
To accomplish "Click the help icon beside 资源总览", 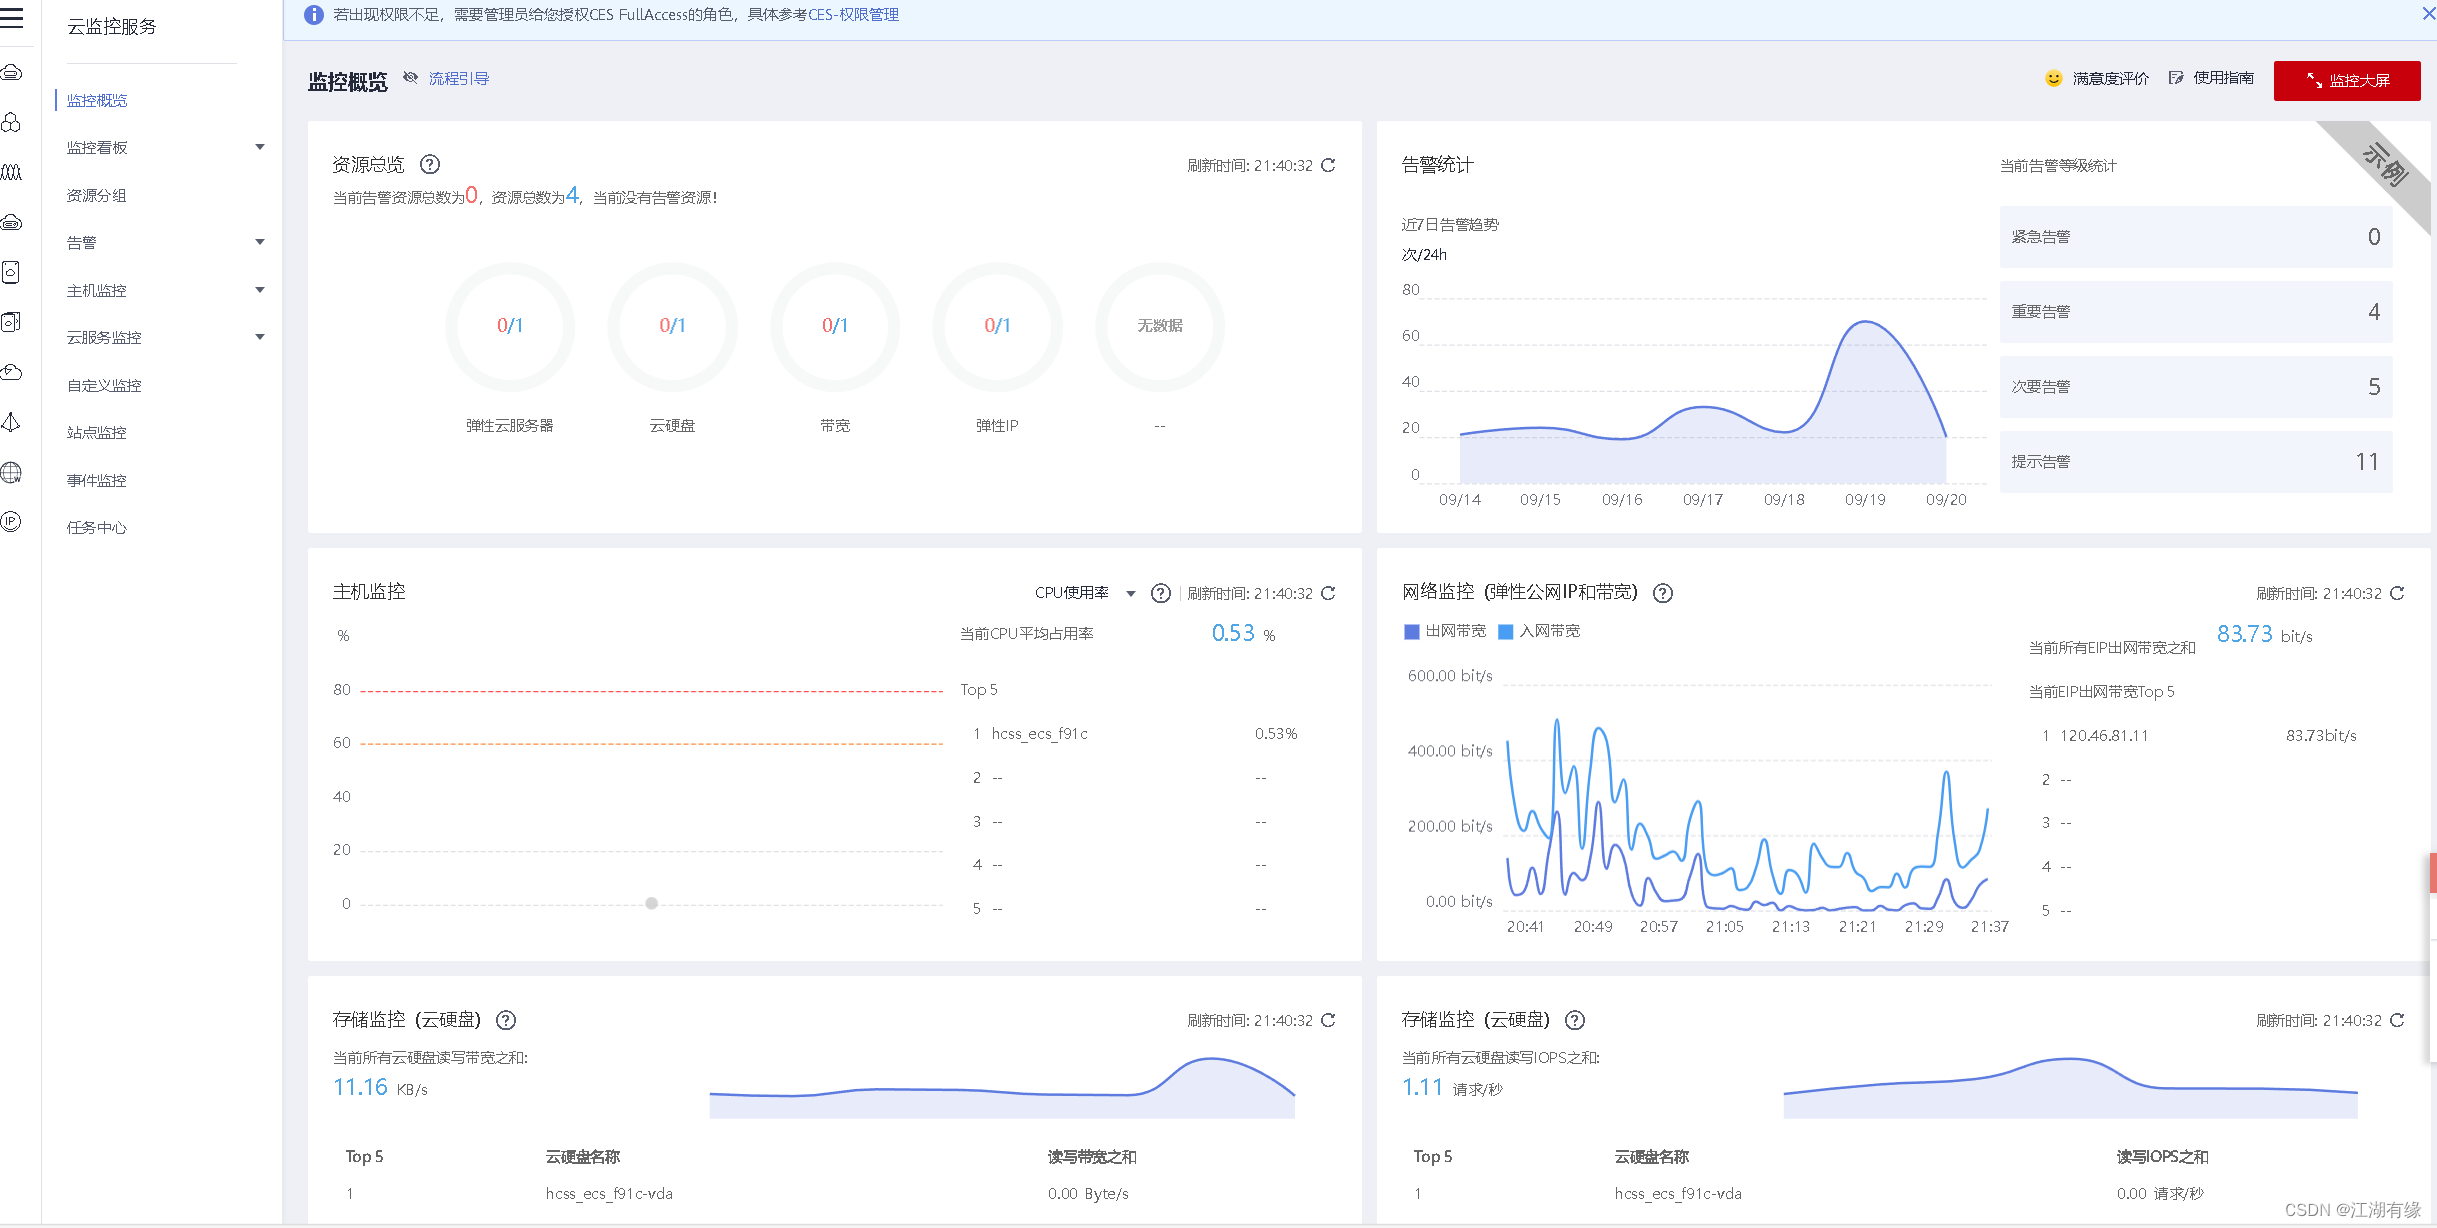I will [430, 165].
